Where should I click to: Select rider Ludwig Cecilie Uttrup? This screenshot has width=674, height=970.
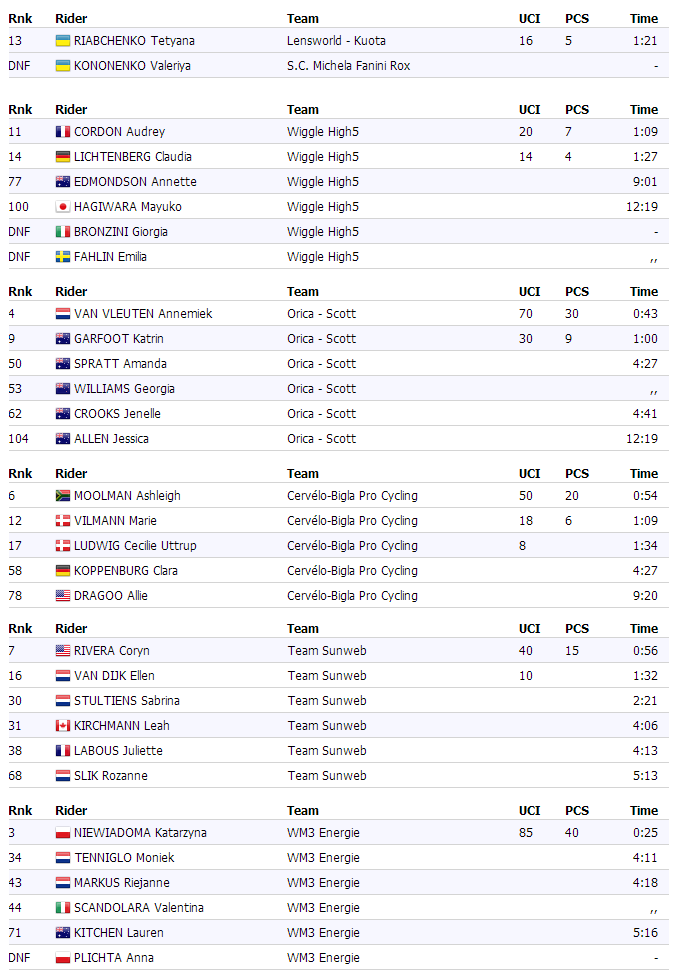135,546
